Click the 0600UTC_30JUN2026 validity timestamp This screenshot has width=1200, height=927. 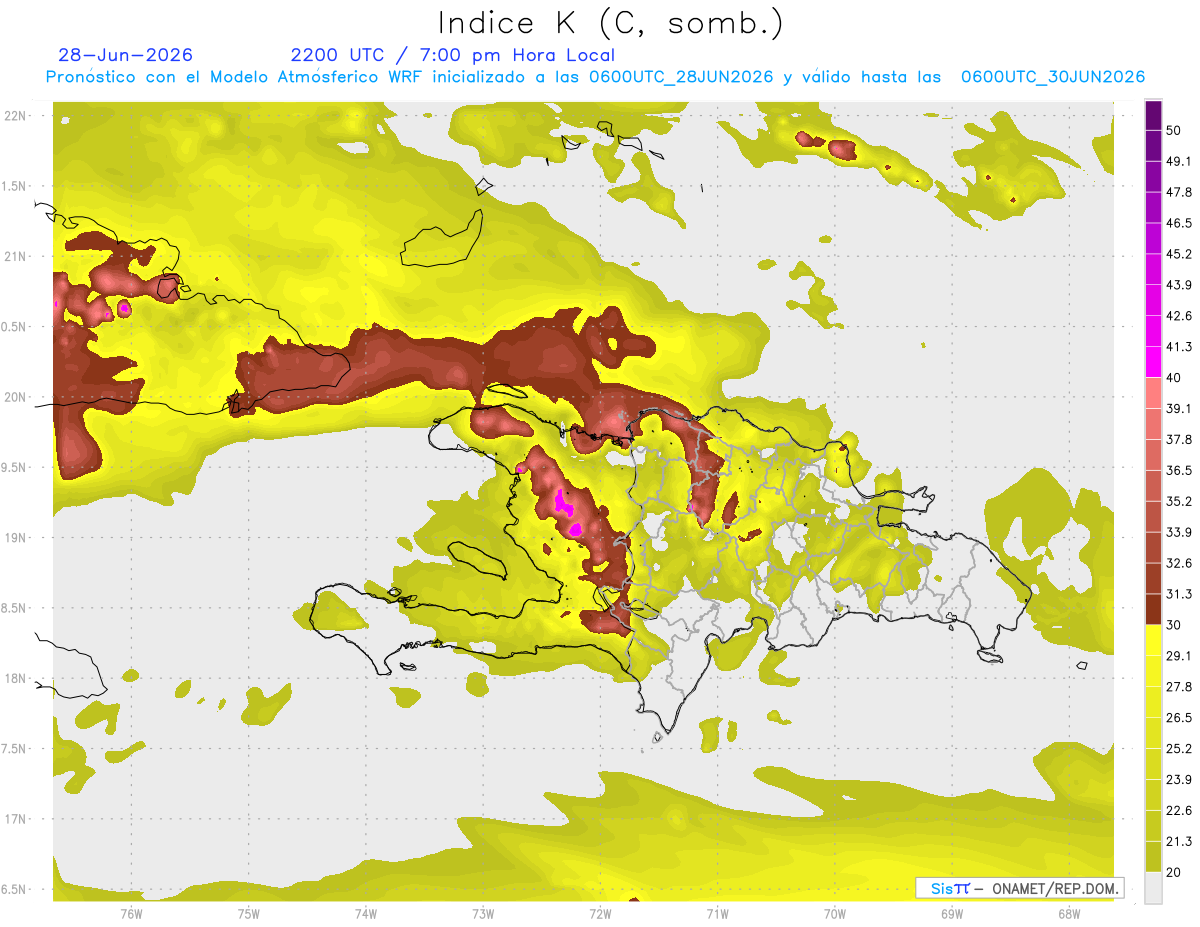pyautogui.click(x=1053, y=77)
